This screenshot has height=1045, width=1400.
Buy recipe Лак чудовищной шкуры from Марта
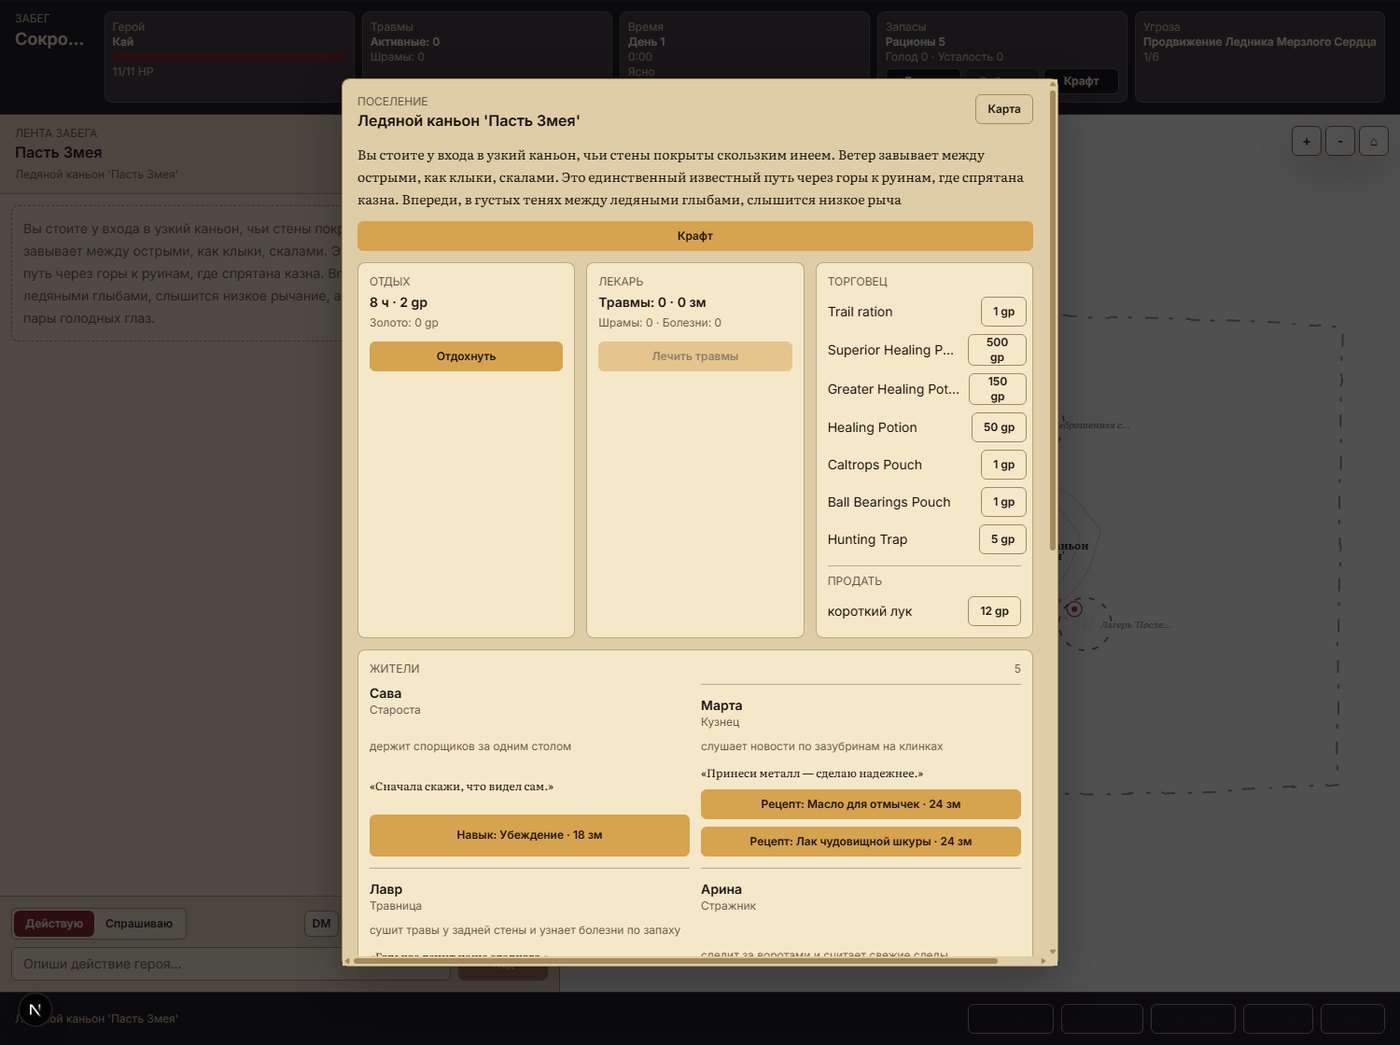[861, 842]
